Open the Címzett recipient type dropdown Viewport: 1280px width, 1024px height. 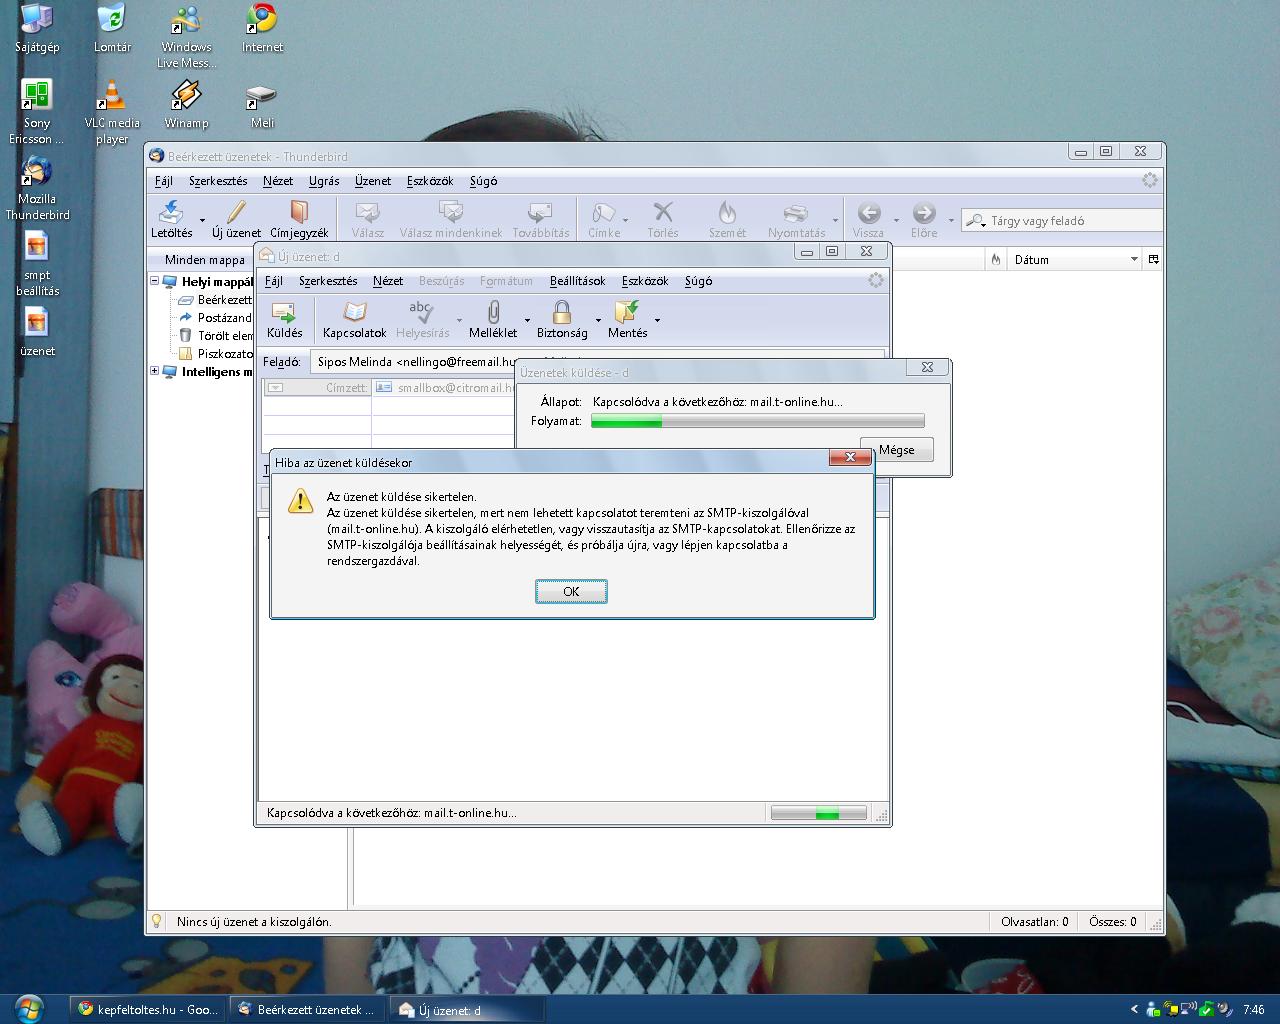(275, 387)
